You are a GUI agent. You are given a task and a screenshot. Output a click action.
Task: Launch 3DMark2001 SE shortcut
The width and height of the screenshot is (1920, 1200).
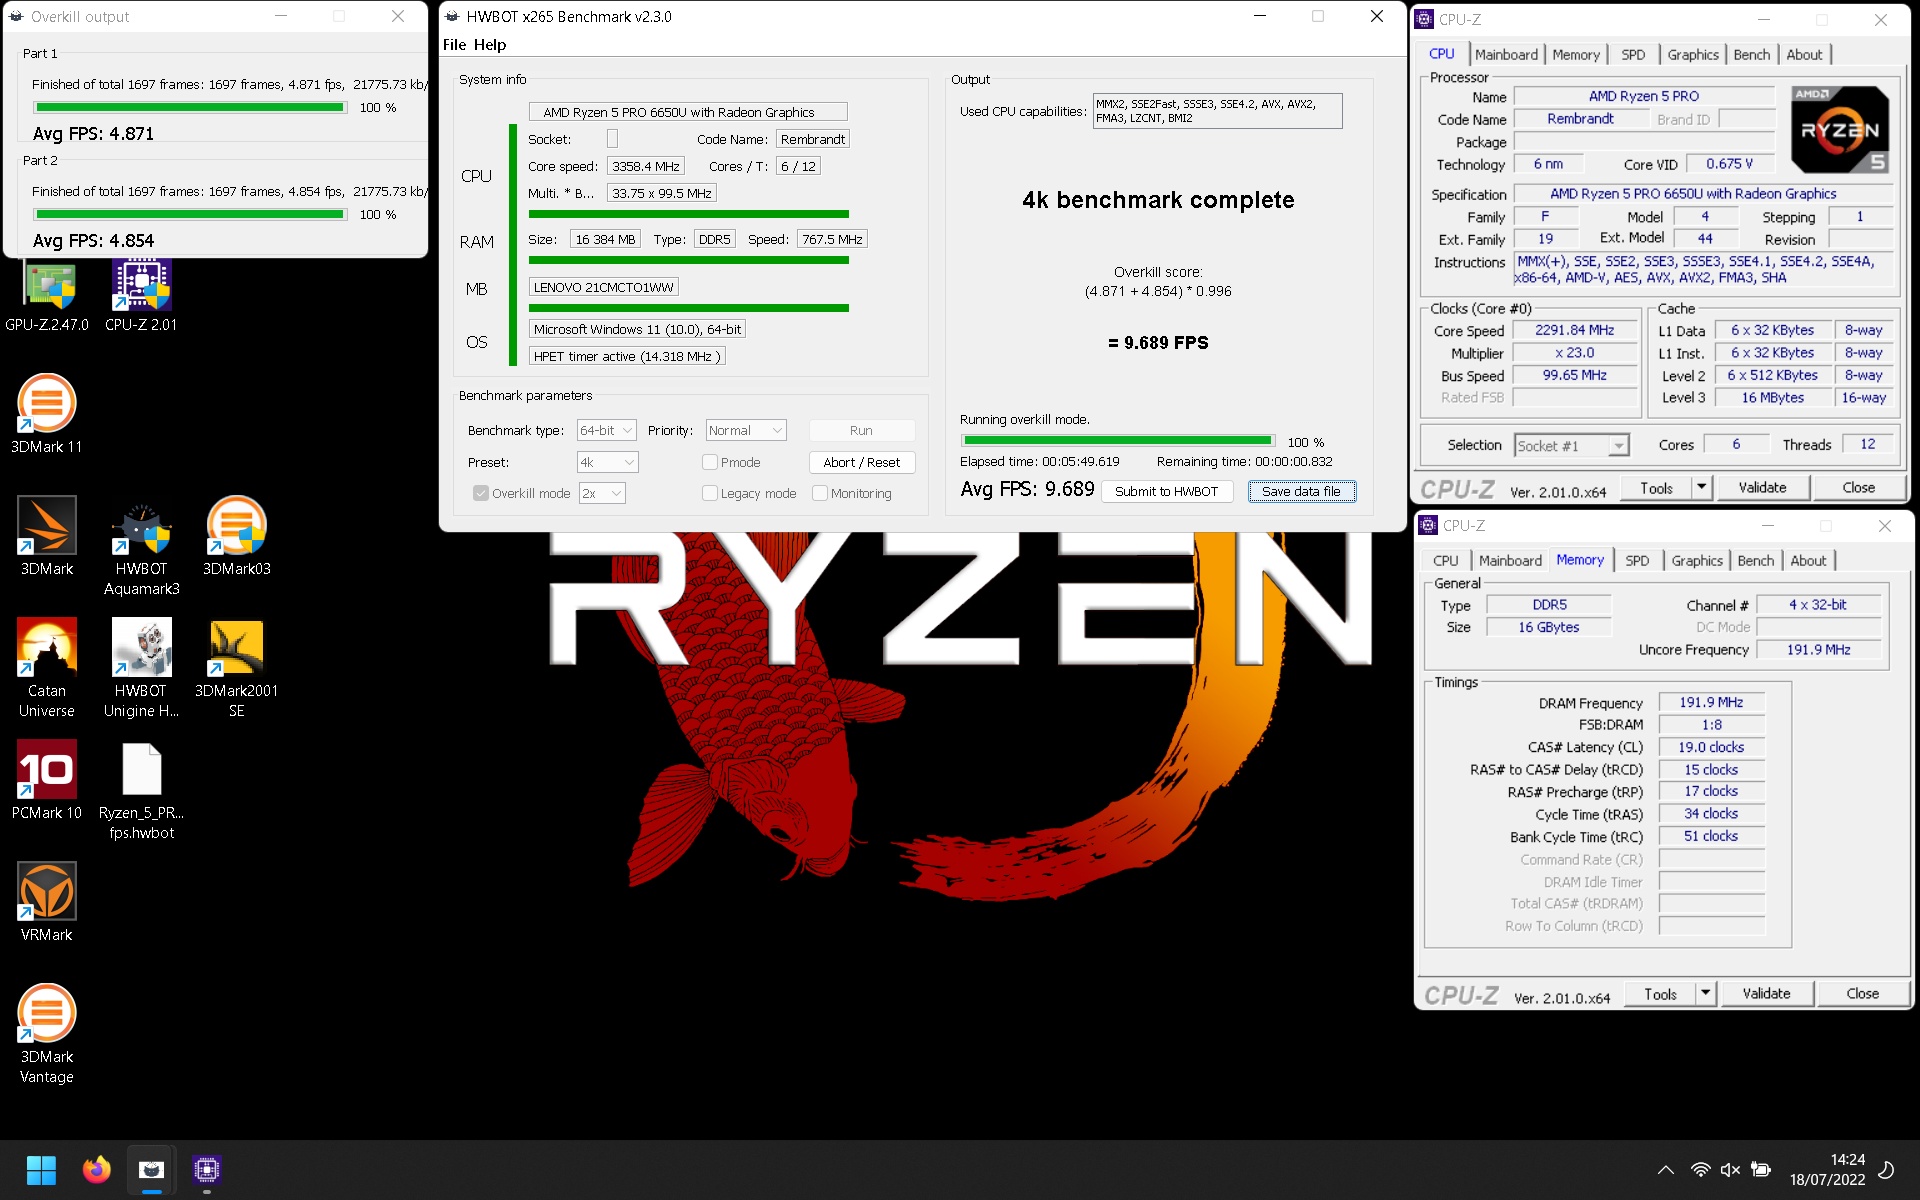[x=237, y=668]
